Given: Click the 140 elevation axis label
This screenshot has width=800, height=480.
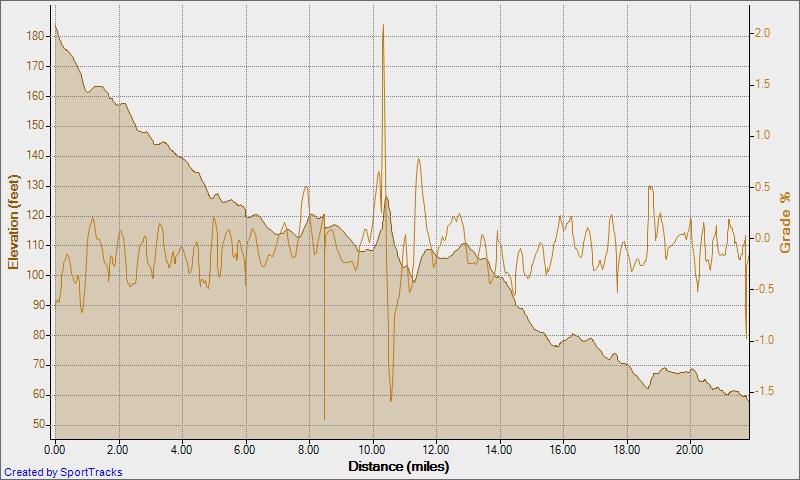Looking at the screenshot, I should coord(36,156).
